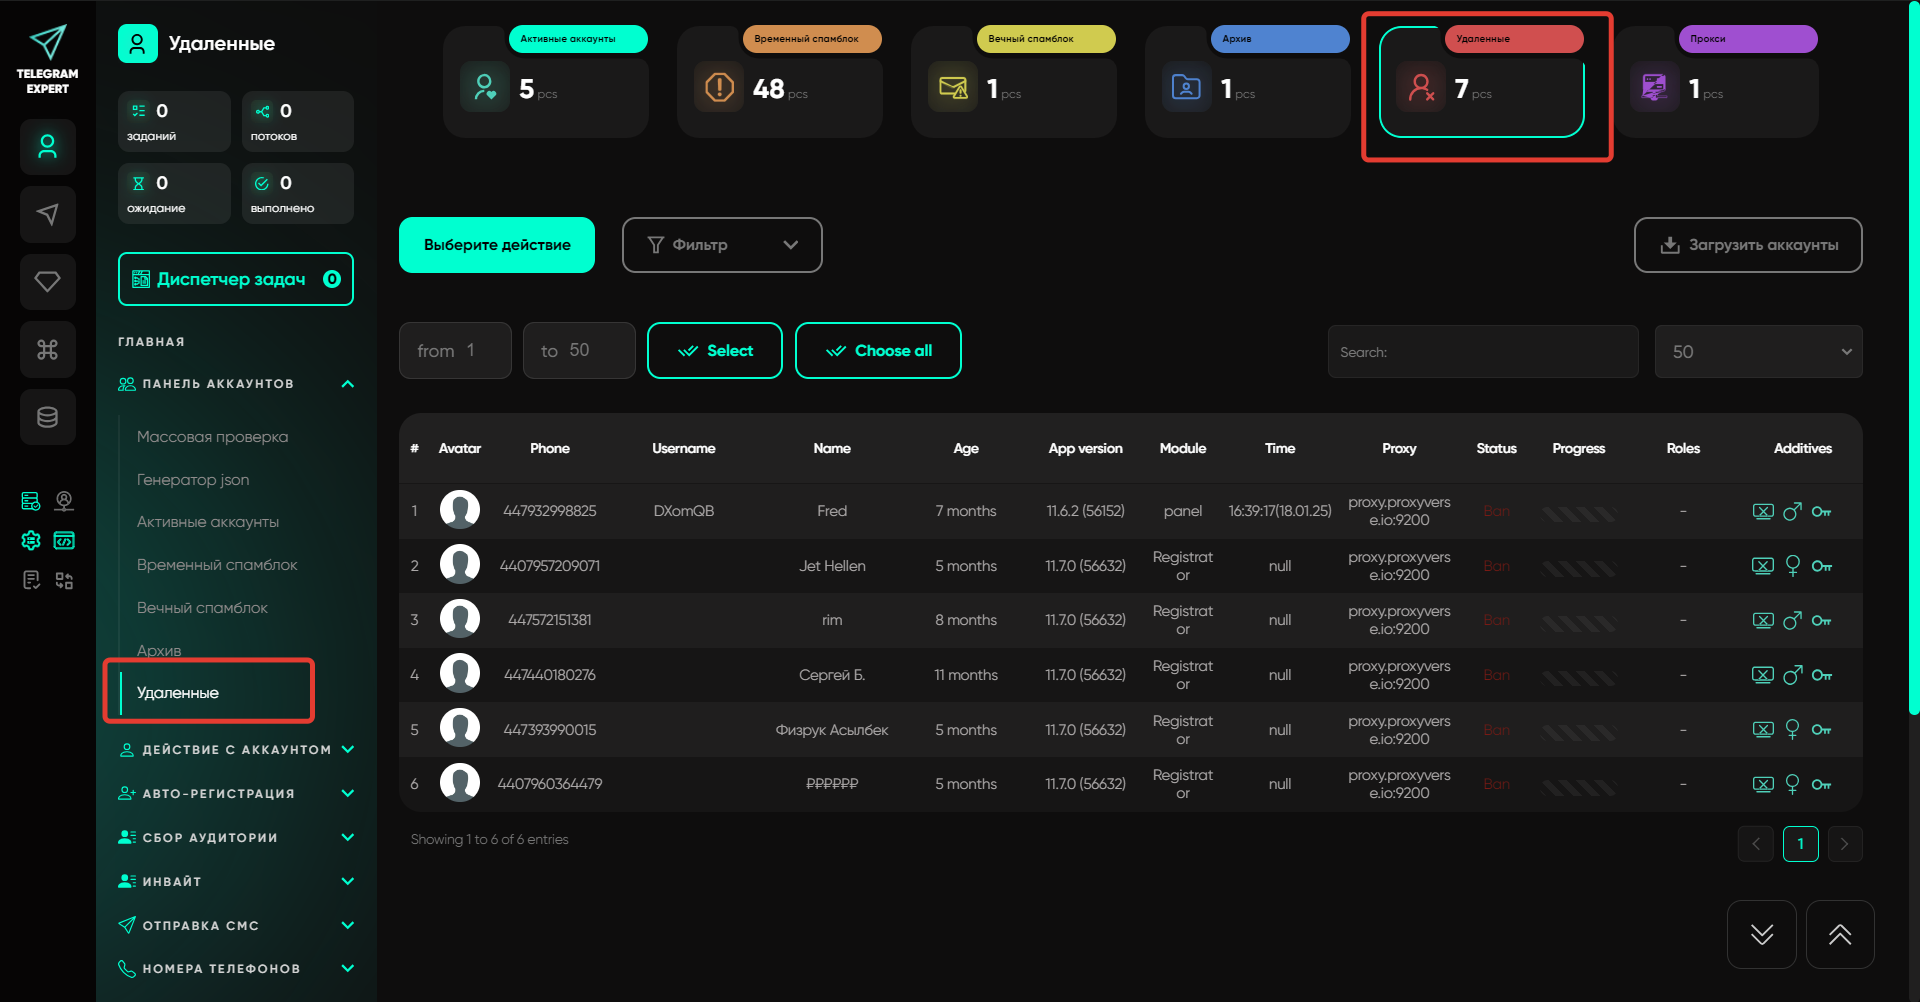Click the Загрузить аккаунты button

pyautogui.click(x=1747, y=245)
